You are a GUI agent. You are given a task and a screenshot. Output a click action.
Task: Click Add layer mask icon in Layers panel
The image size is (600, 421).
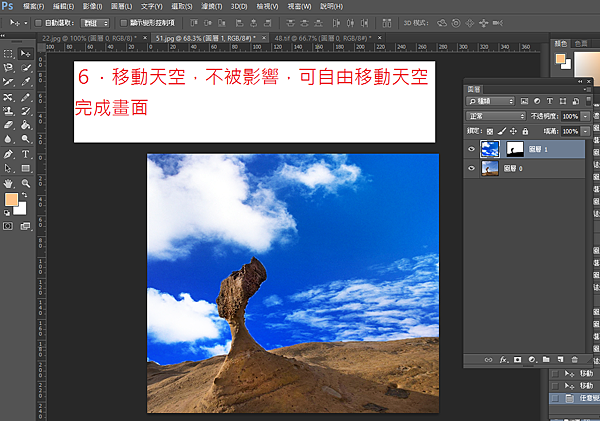coord(517,359)
